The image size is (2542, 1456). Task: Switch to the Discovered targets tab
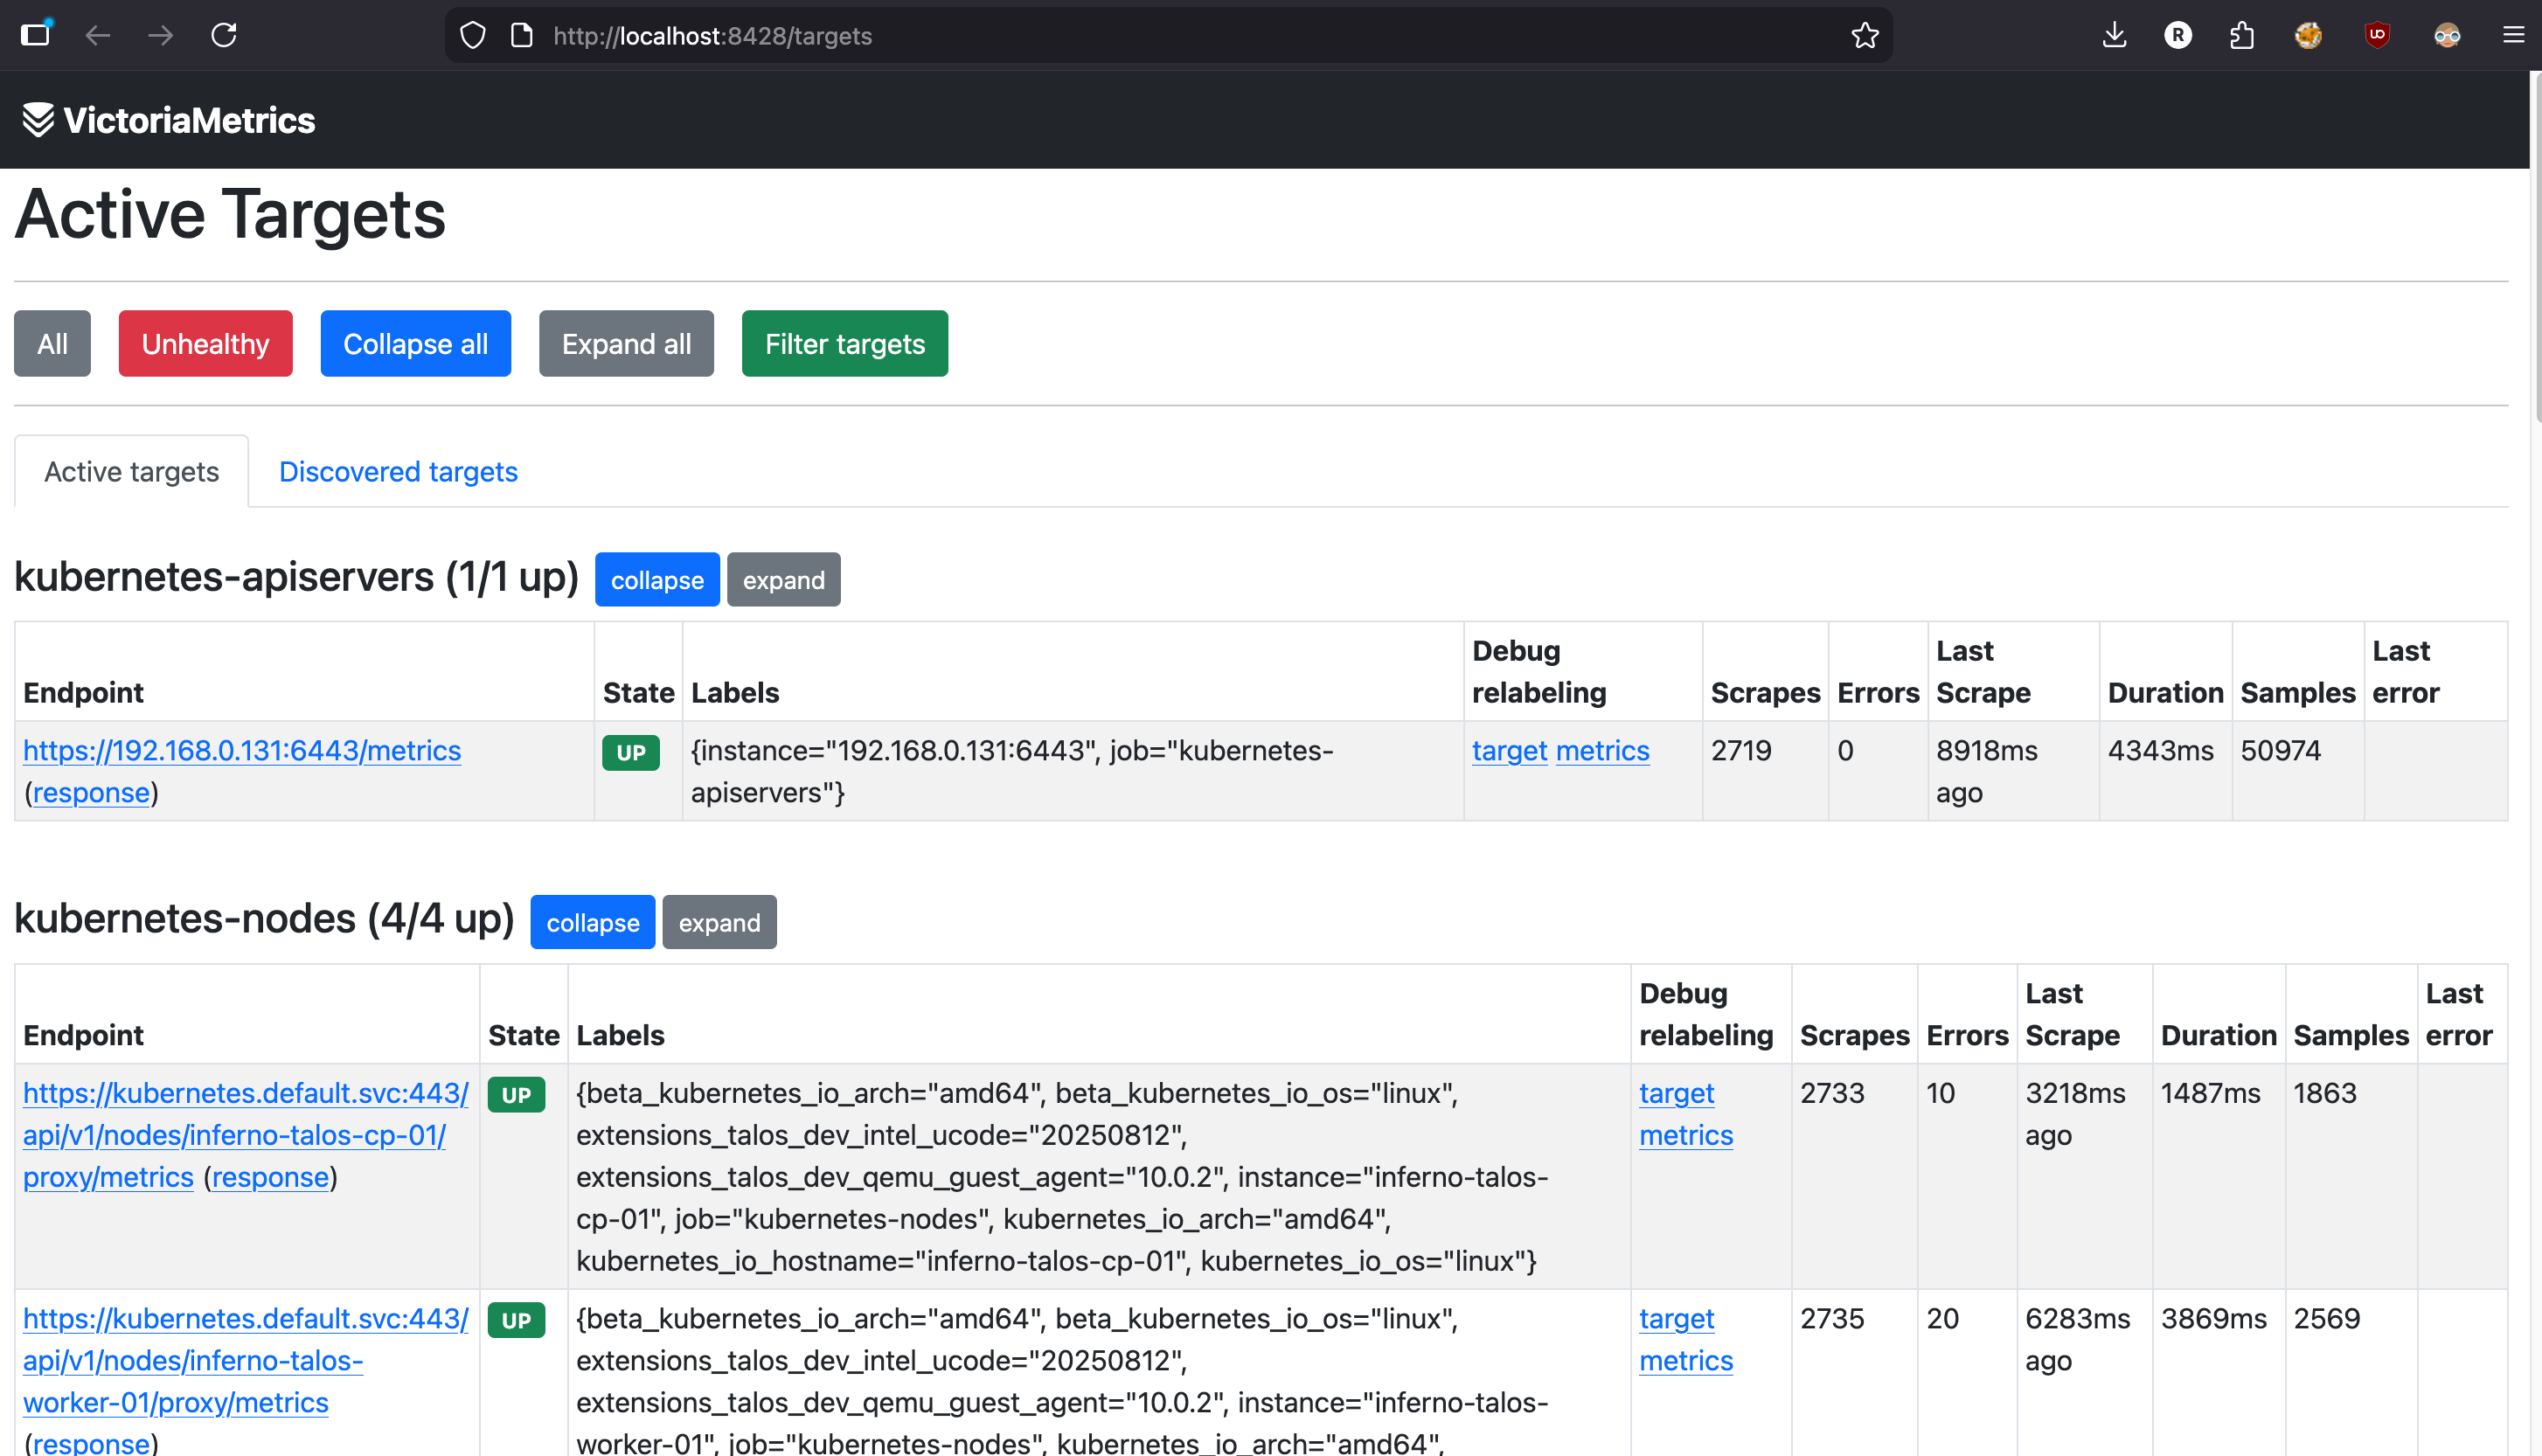pyautogui.click(x=398, y=471)
